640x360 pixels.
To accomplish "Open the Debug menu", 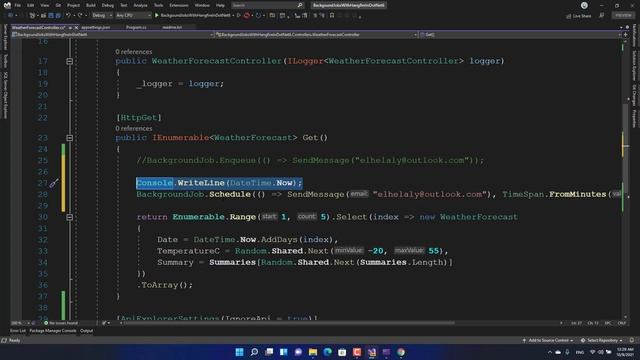I will (108, 5).
